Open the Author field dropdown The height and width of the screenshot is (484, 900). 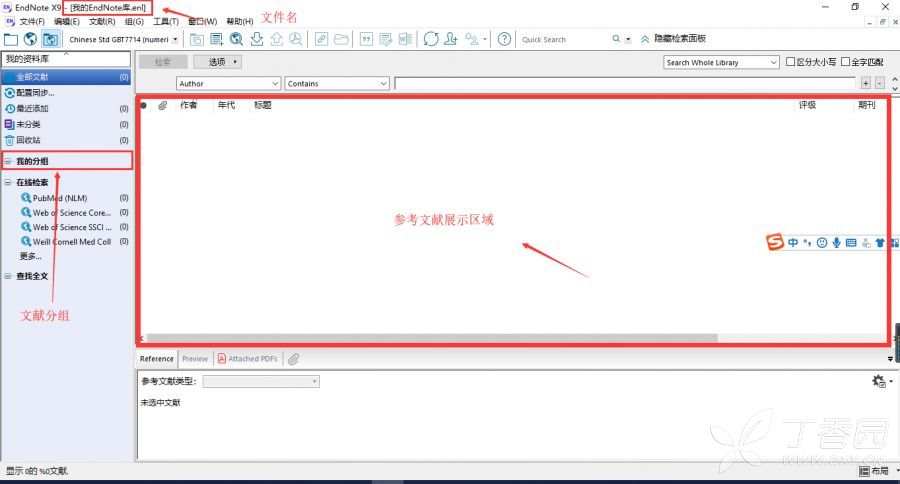228,83
